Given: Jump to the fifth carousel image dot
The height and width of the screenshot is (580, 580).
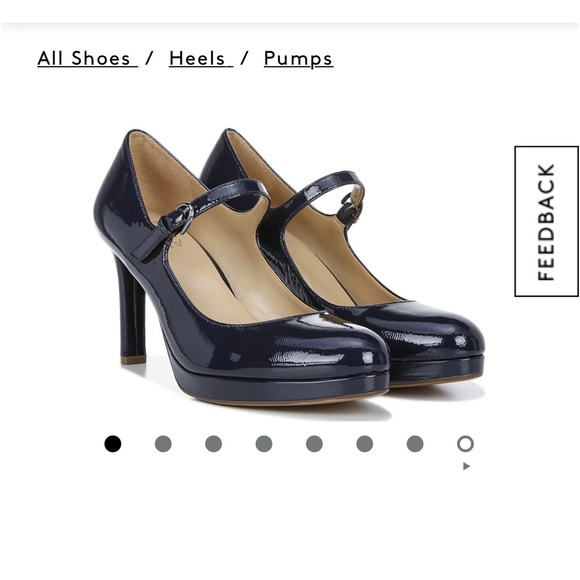Looking at the screenshot, I should point(314,444).
